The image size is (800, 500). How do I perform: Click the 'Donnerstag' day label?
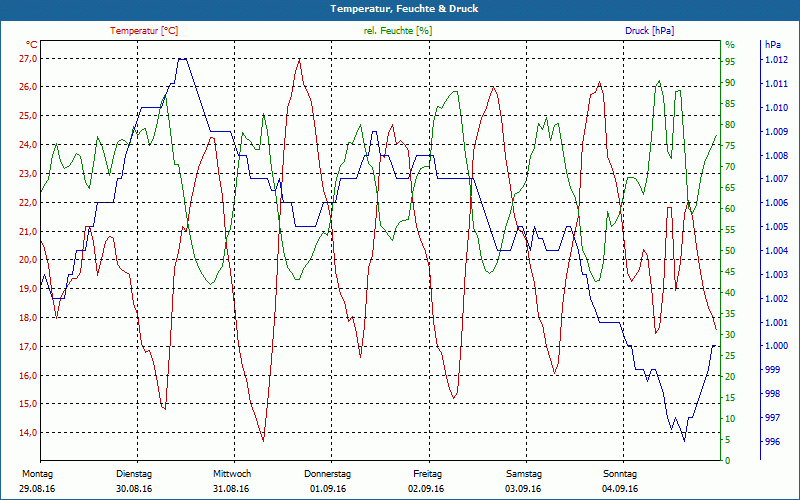328,474
